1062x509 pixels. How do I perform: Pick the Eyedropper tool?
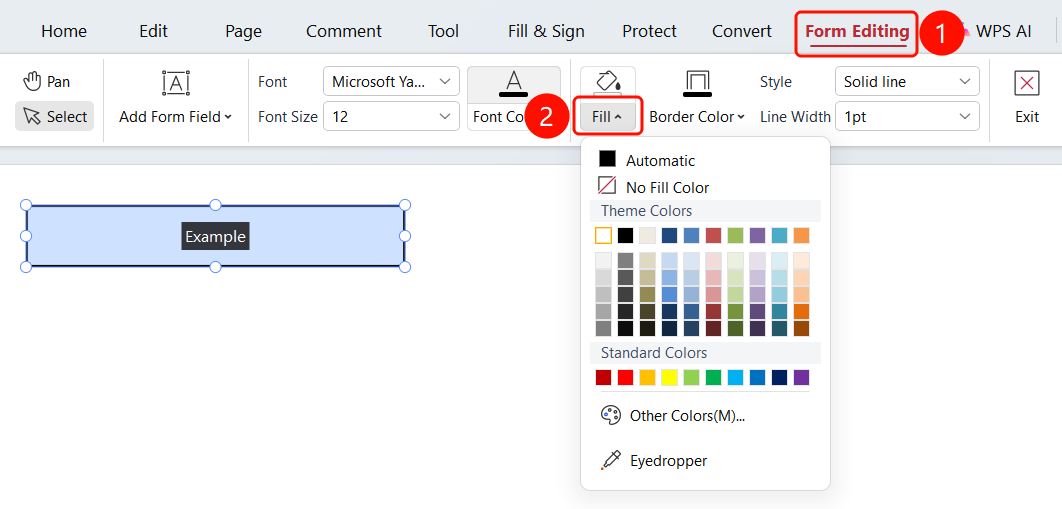point(654,461)
